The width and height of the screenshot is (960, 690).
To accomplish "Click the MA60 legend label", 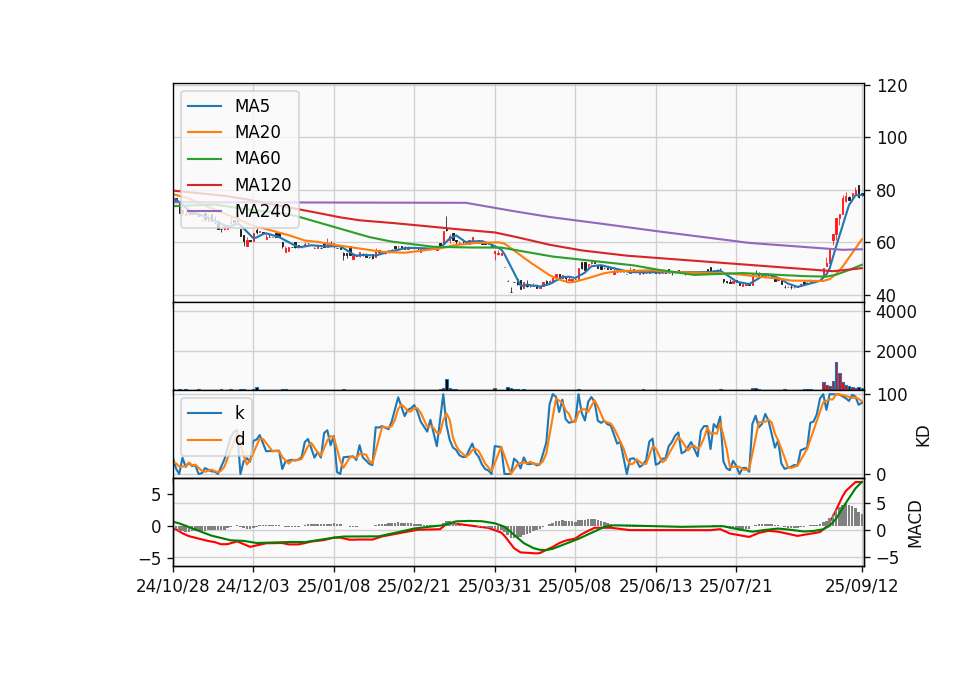I will (257, 159).
